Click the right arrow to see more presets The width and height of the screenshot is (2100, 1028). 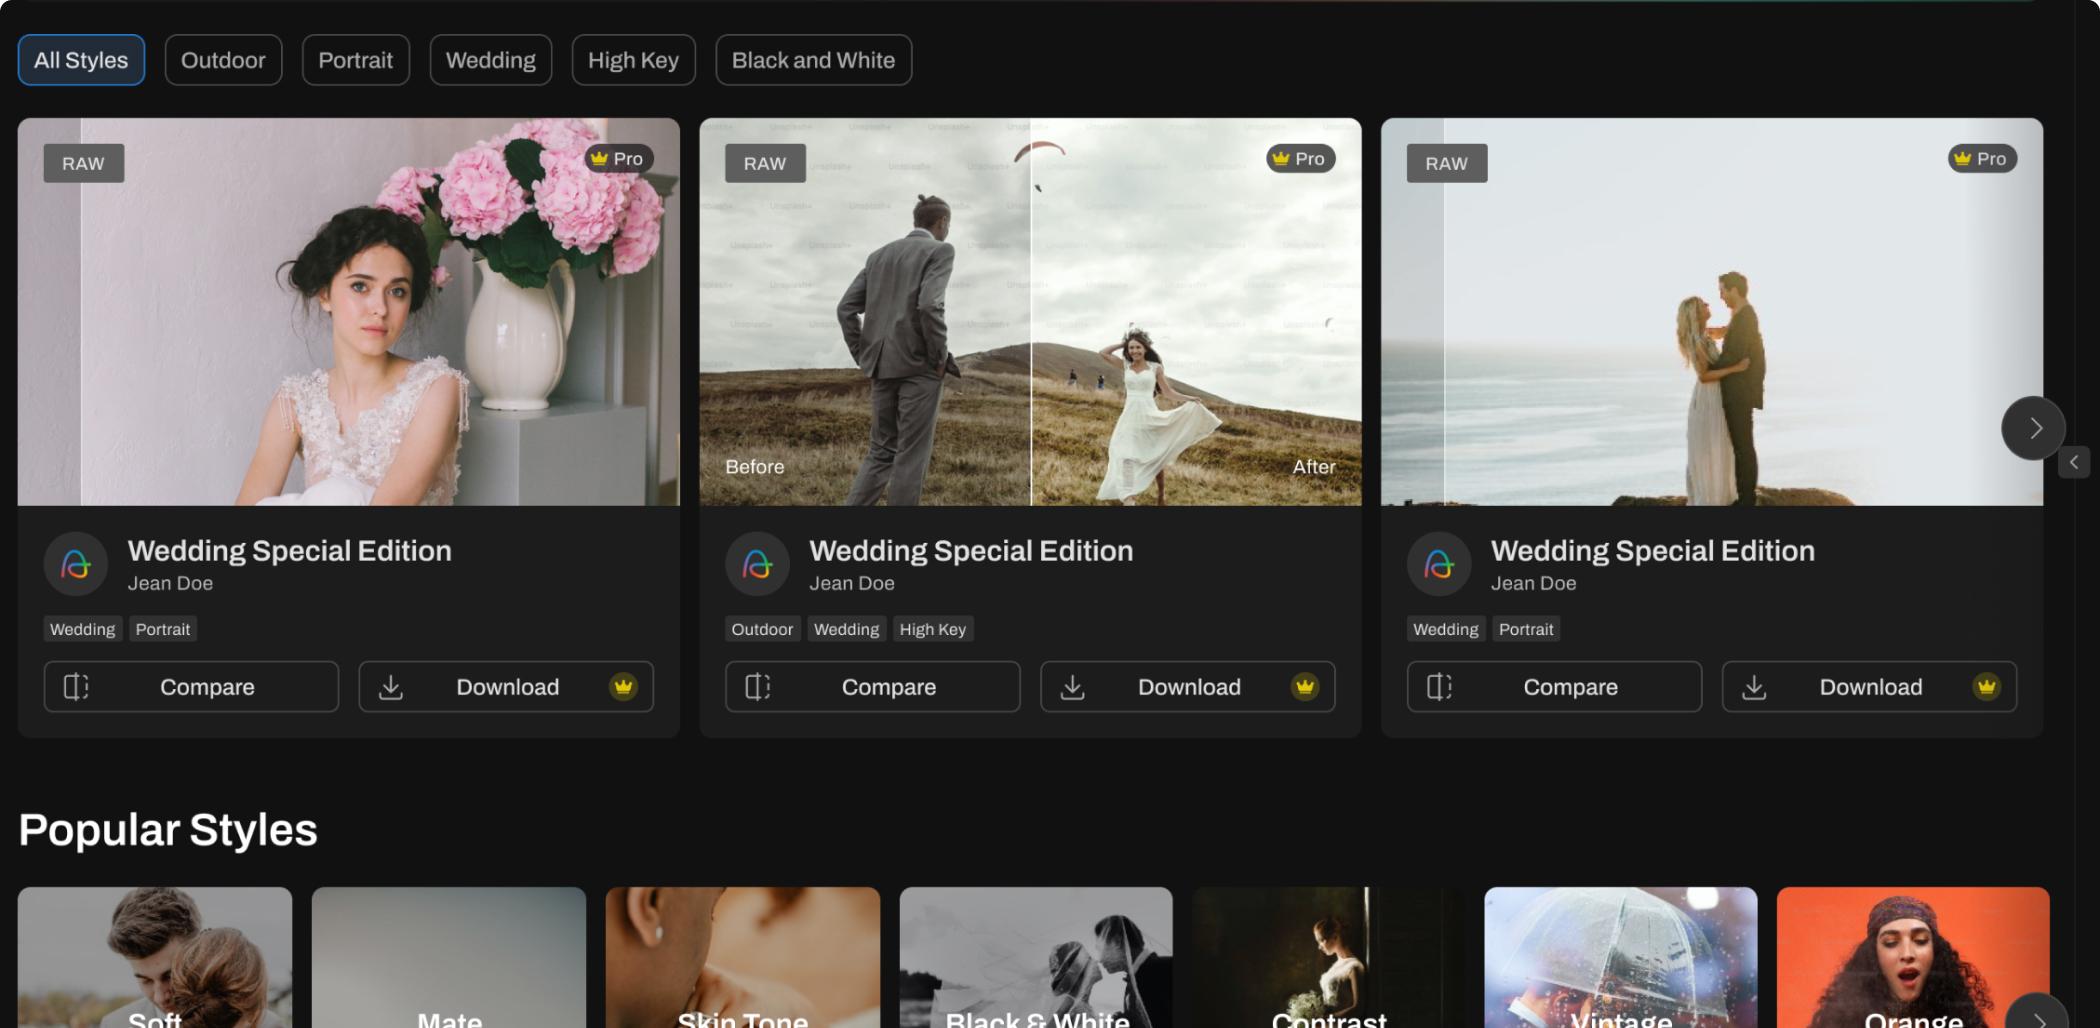(2033, 428)
